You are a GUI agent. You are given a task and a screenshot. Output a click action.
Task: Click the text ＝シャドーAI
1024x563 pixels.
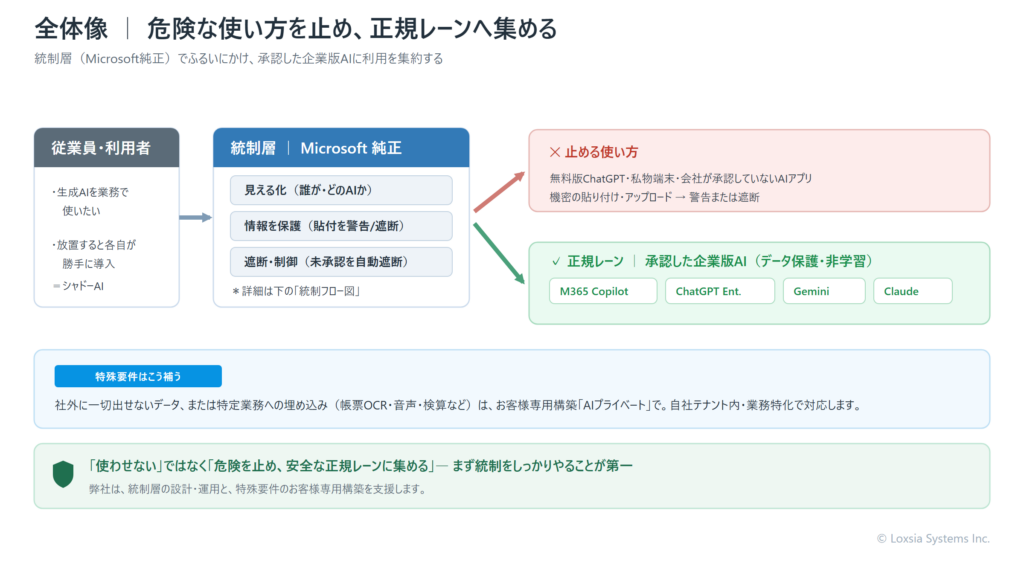click(78, 286)
